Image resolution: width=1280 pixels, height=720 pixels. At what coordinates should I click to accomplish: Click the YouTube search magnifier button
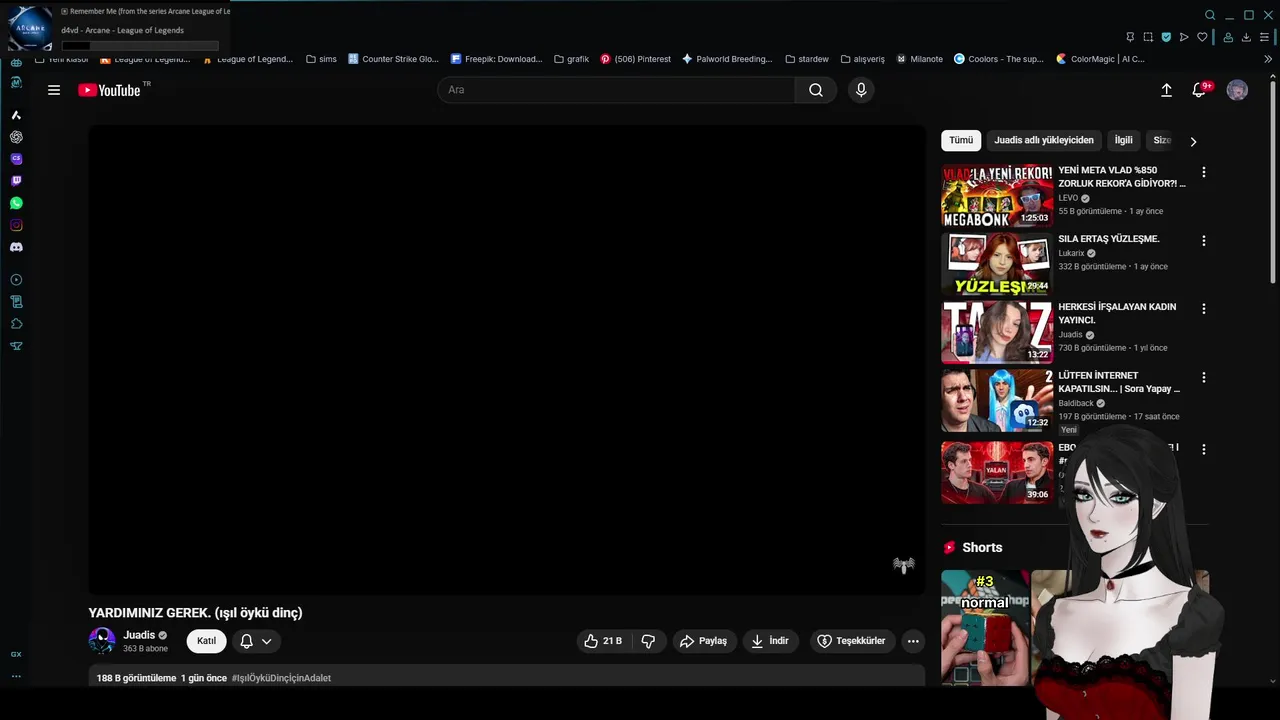[x=816, y=90]
